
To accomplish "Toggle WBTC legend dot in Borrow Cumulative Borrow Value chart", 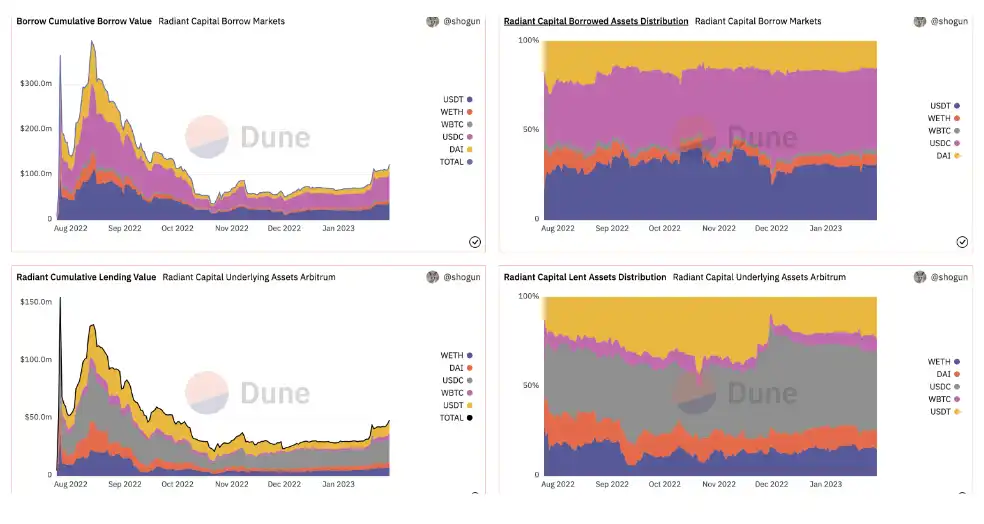I will 469,125.
